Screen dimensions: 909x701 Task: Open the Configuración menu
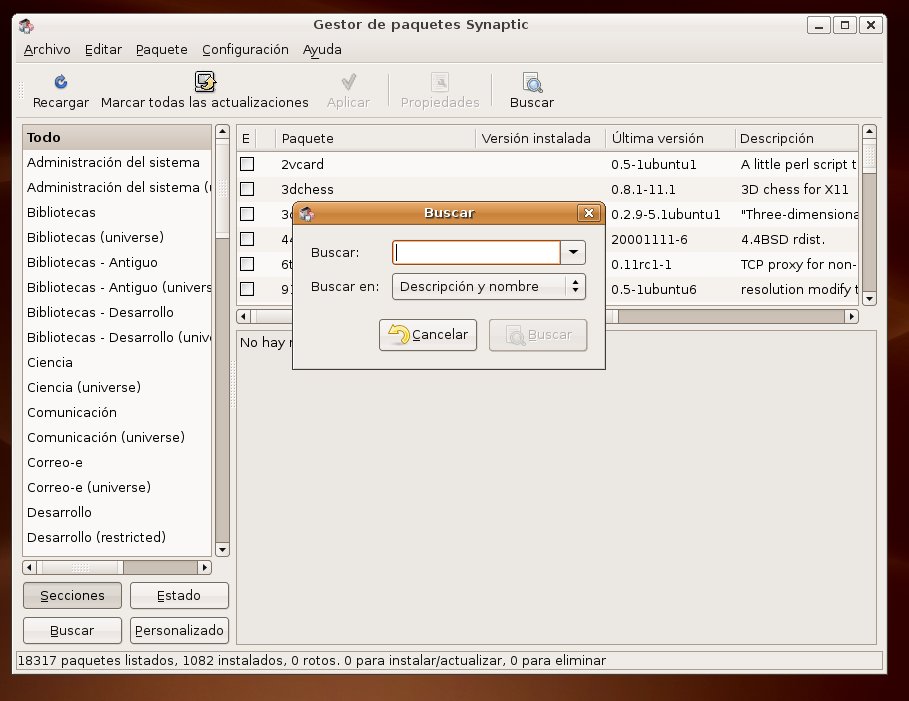pos(245,50)
